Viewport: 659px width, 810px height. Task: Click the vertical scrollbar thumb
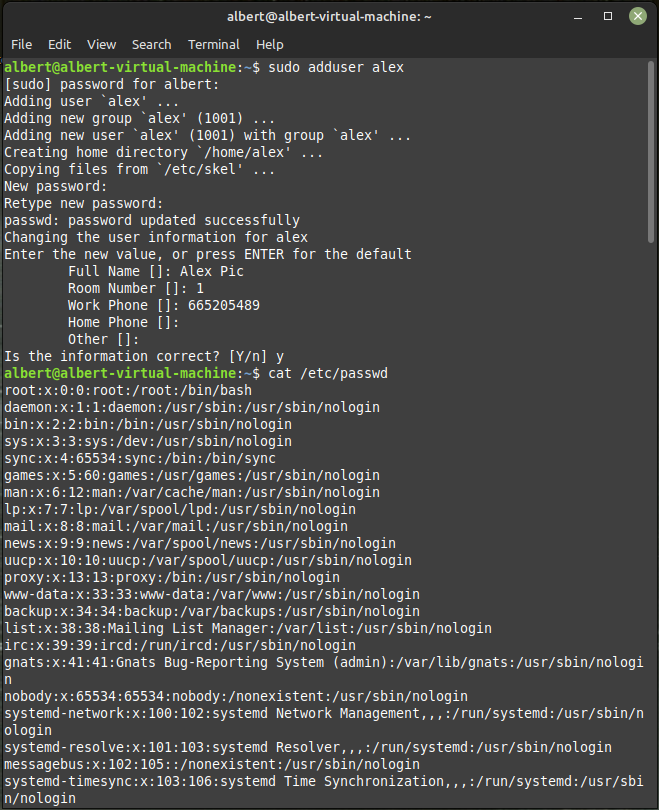[x=650, y=151]
